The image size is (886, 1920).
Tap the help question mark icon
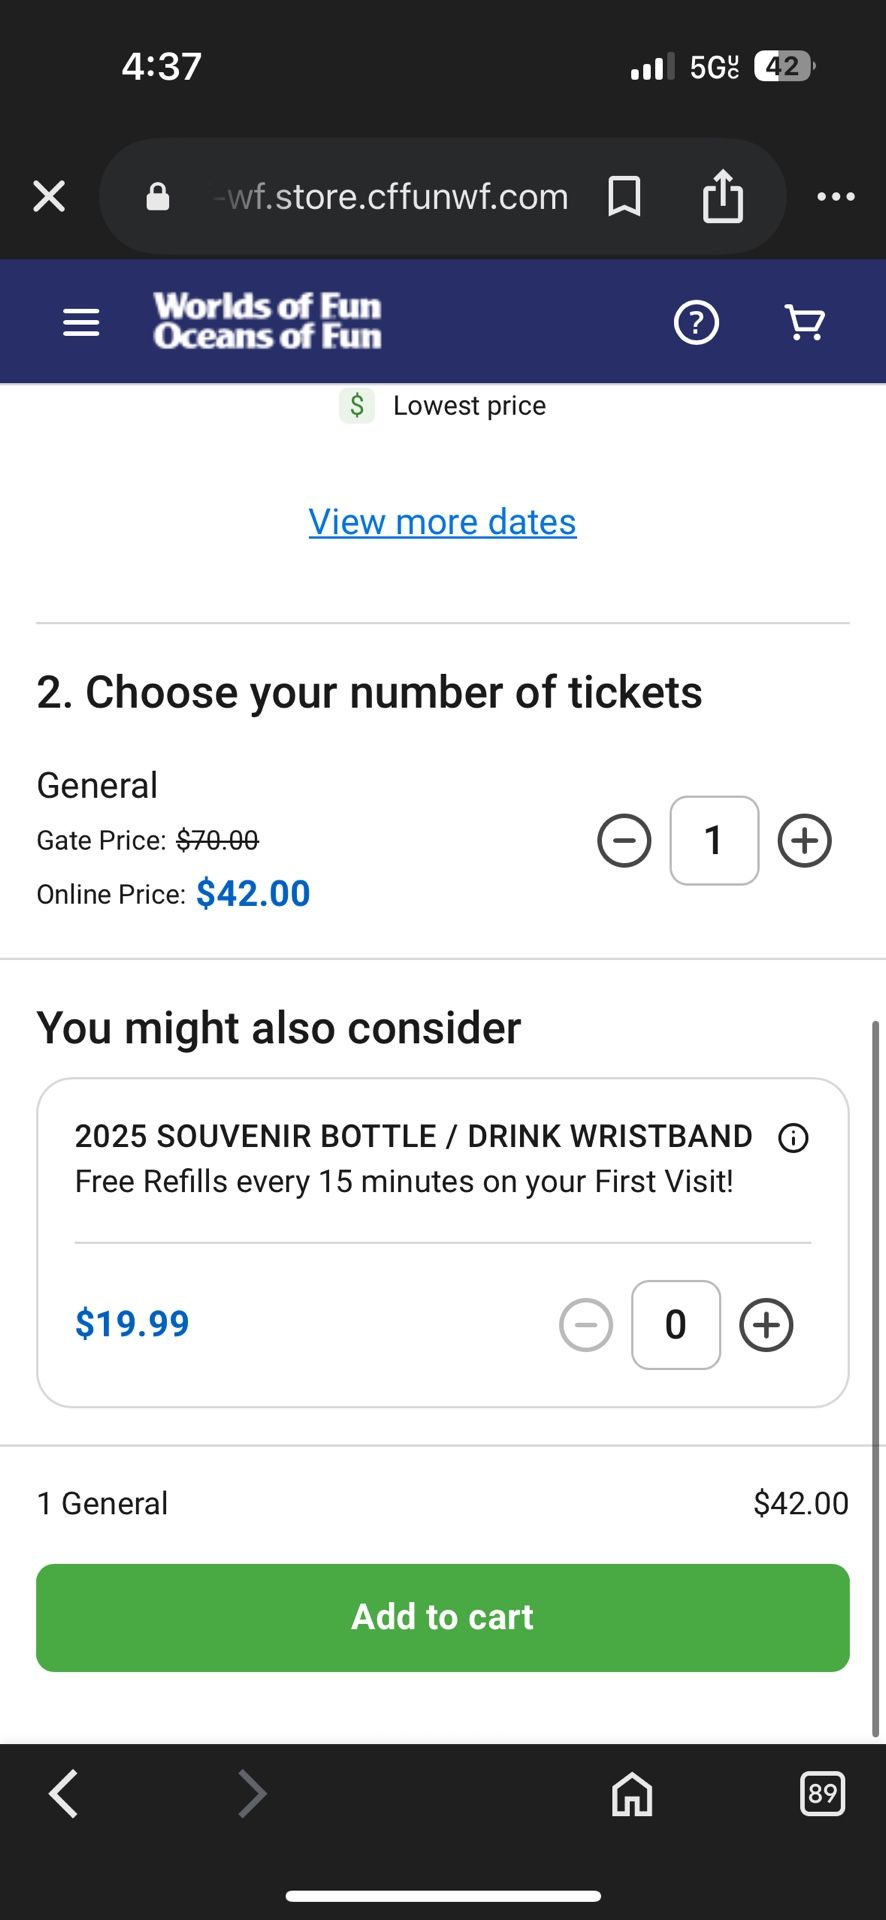tap(696, 322)
